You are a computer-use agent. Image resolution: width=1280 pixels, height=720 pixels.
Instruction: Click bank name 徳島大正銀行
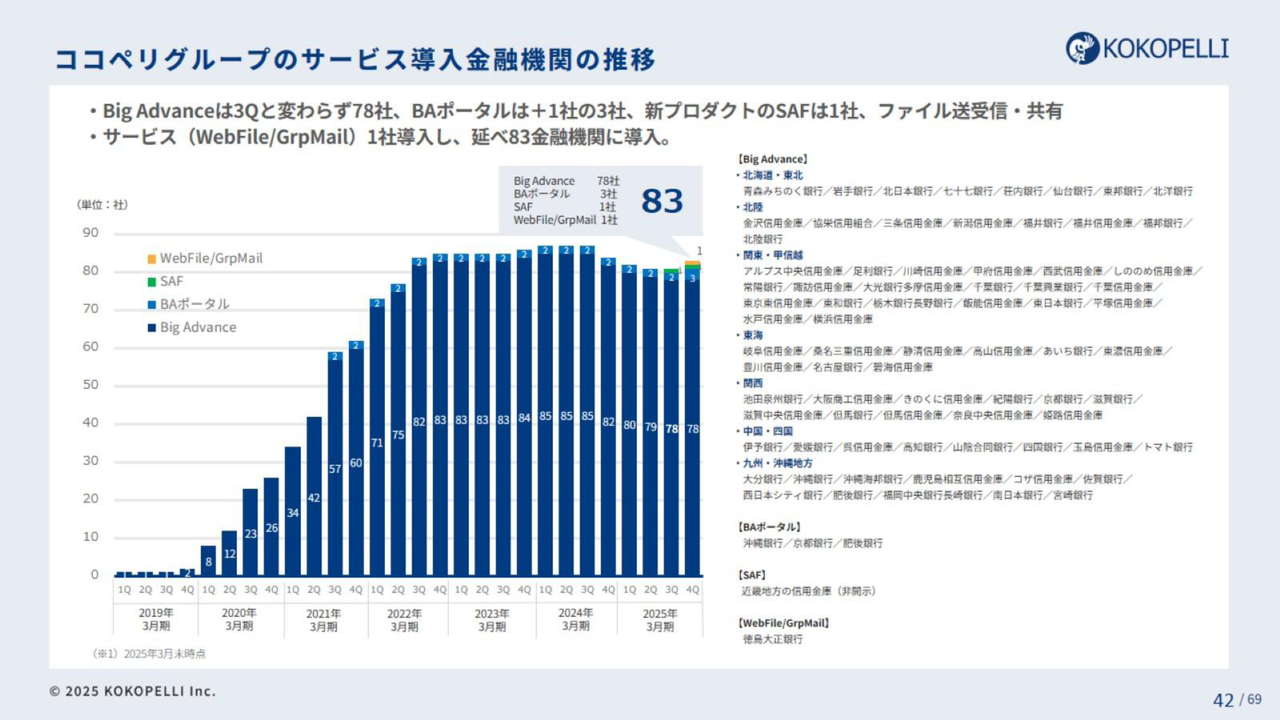pos(773,639)
